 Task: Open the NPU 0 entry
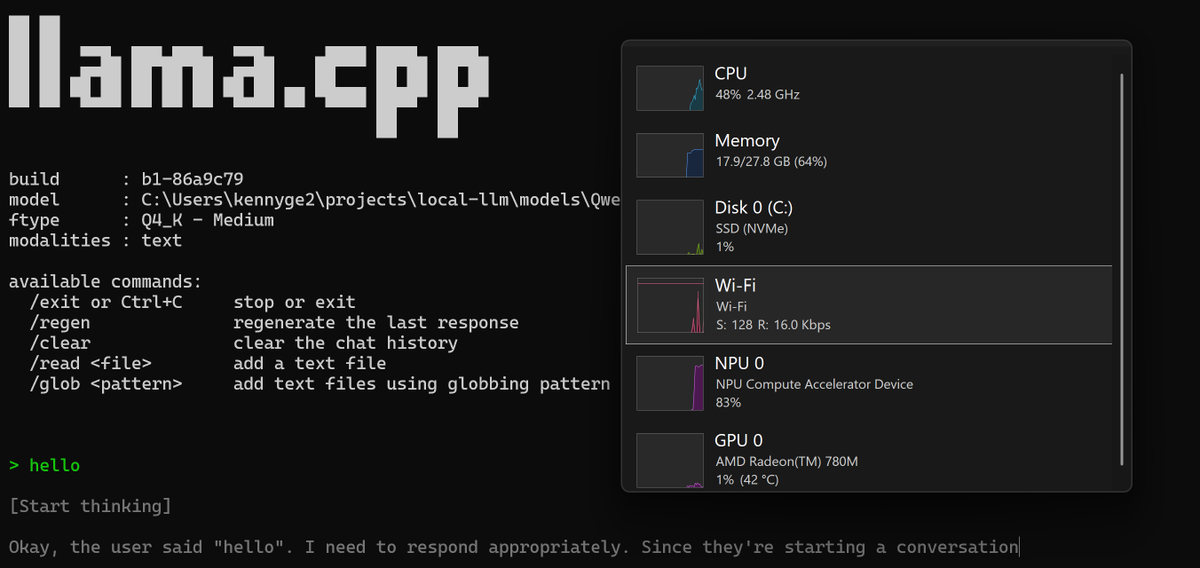pos(868,382)
